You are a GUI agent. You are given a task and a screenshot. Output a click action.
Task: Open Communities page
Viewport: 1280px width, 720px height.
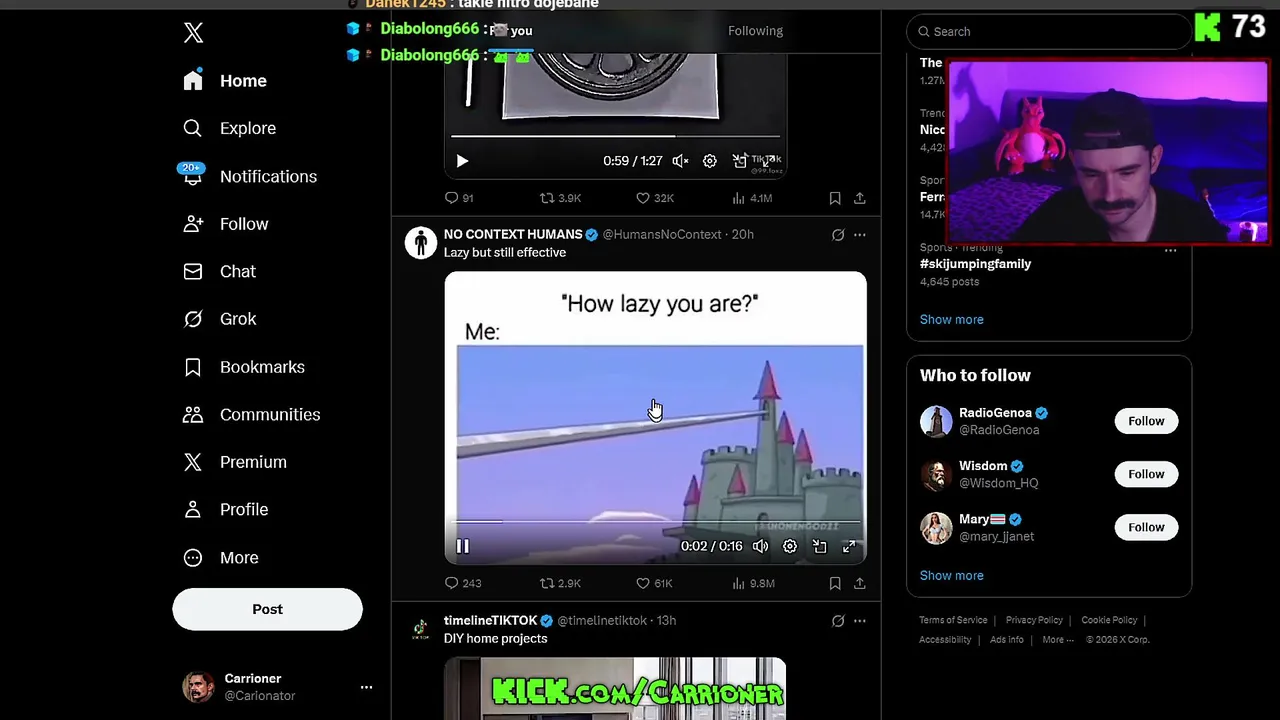[x=251, y=414]
